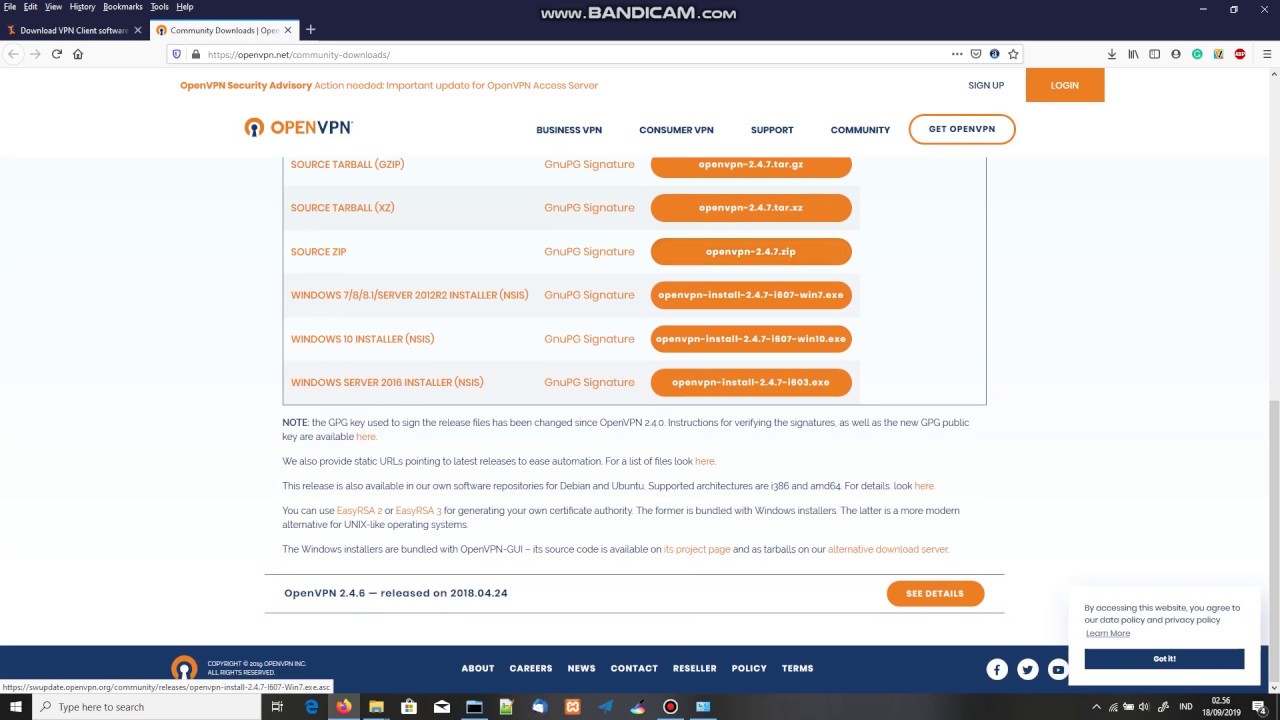
Task: Go to the Firefox home page icon
Action: 78,54
